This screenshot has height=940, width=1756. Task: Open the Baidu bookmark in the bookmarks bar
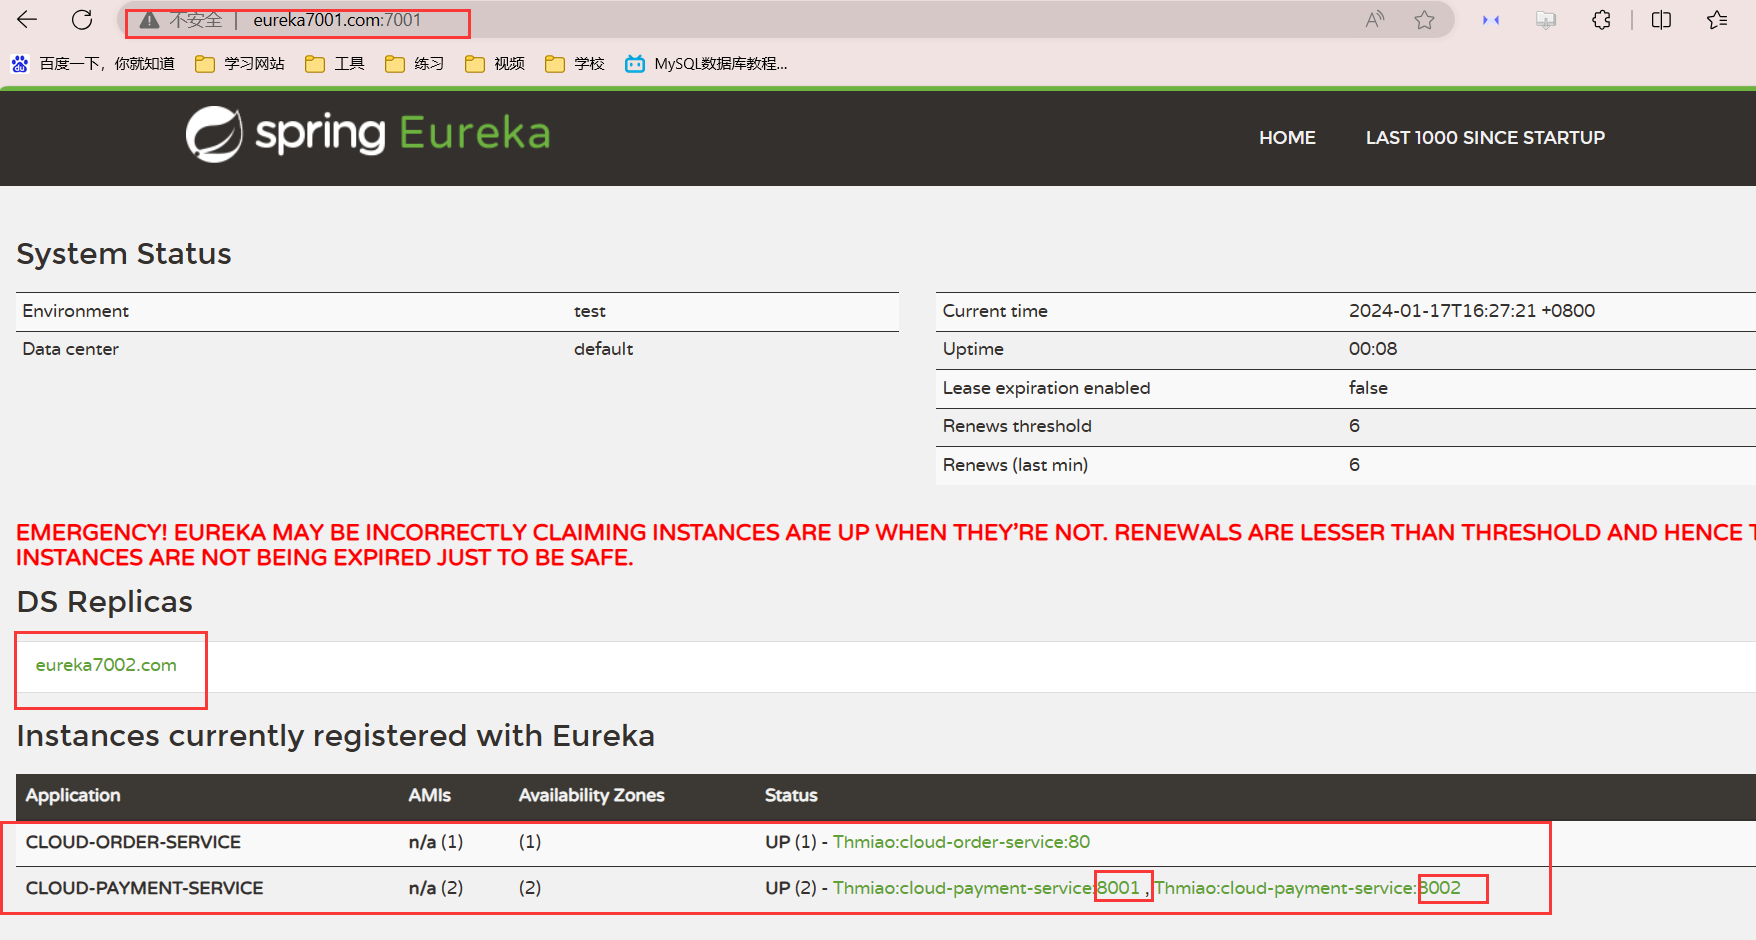pyautogui.click(x=93, y=63)
